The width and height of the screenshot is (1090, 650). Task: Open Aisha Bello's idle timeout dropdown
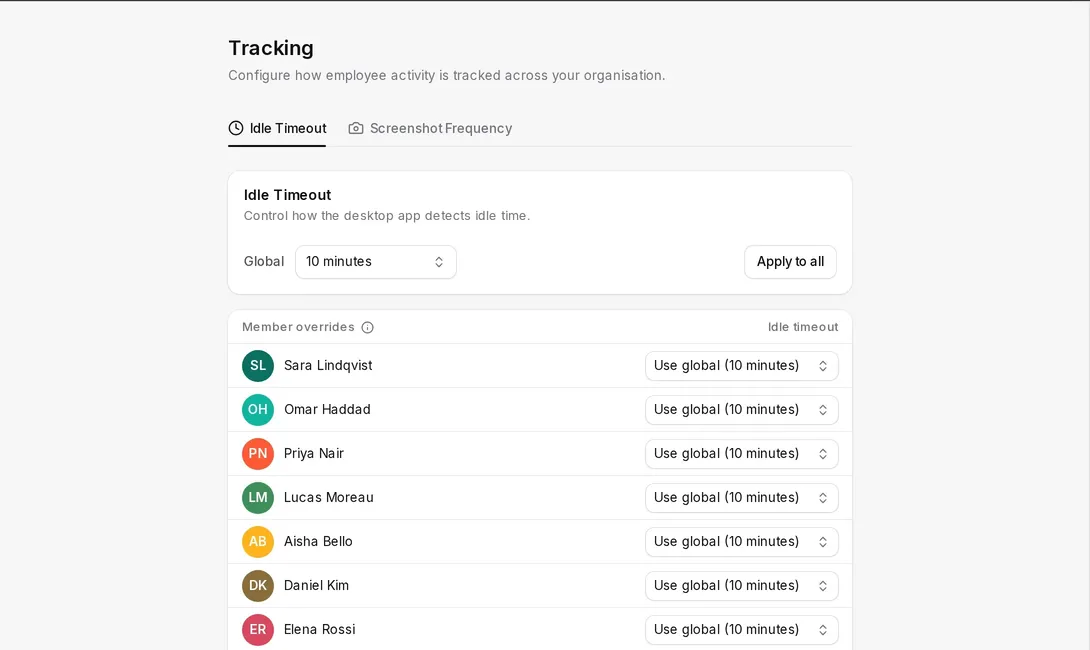click(742, 542)
